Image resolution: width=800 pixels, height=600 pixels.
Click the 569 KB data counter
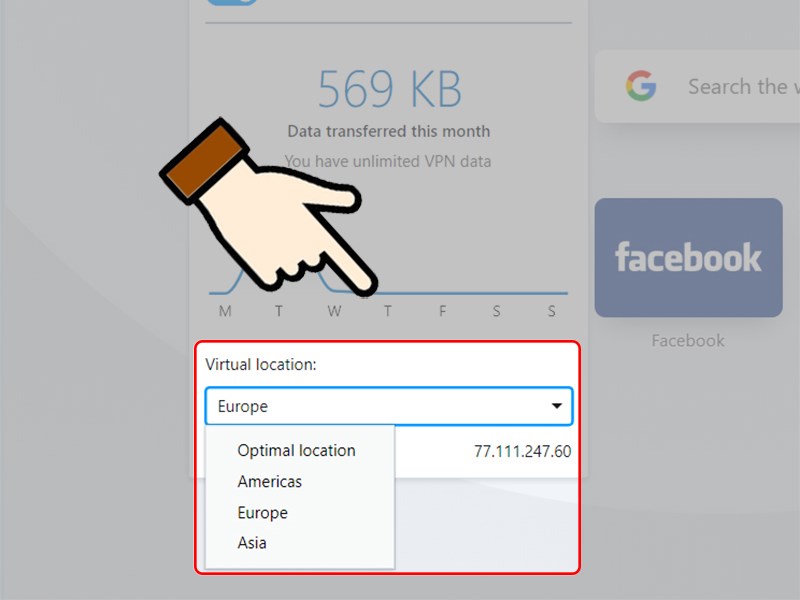pyautogui.click(x=389, y=91)
